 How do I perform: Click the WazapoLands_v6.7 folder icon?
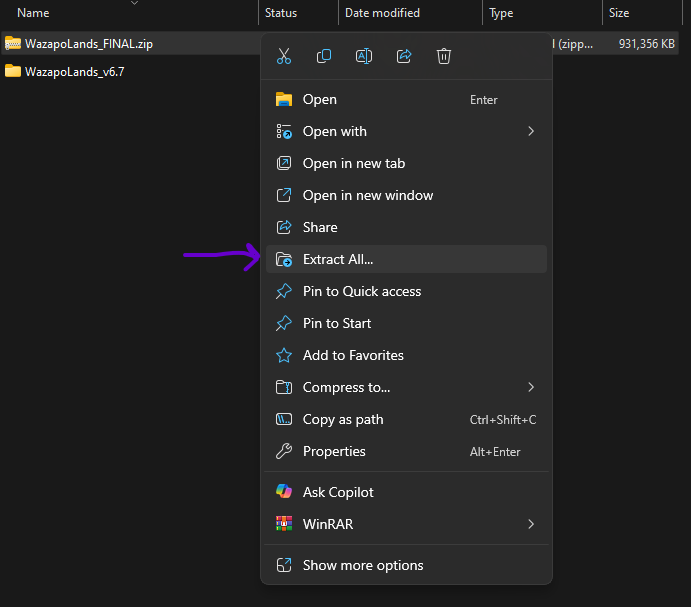13,71
